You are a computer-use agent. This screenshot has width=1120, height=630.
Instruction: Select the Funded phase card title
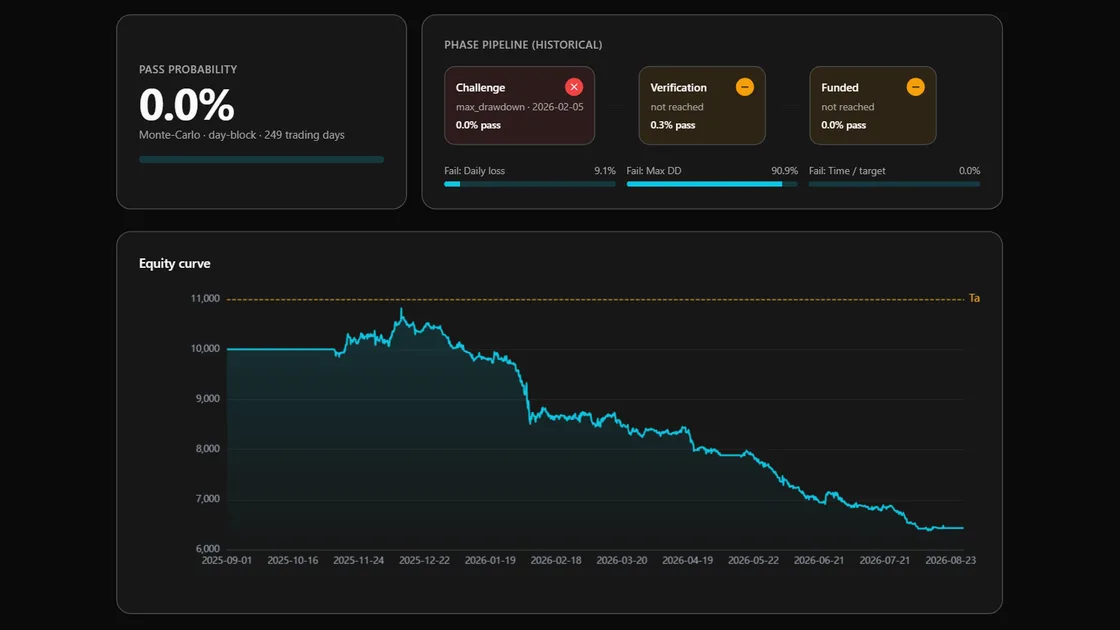pyautogui.click(x=839, y=87)
